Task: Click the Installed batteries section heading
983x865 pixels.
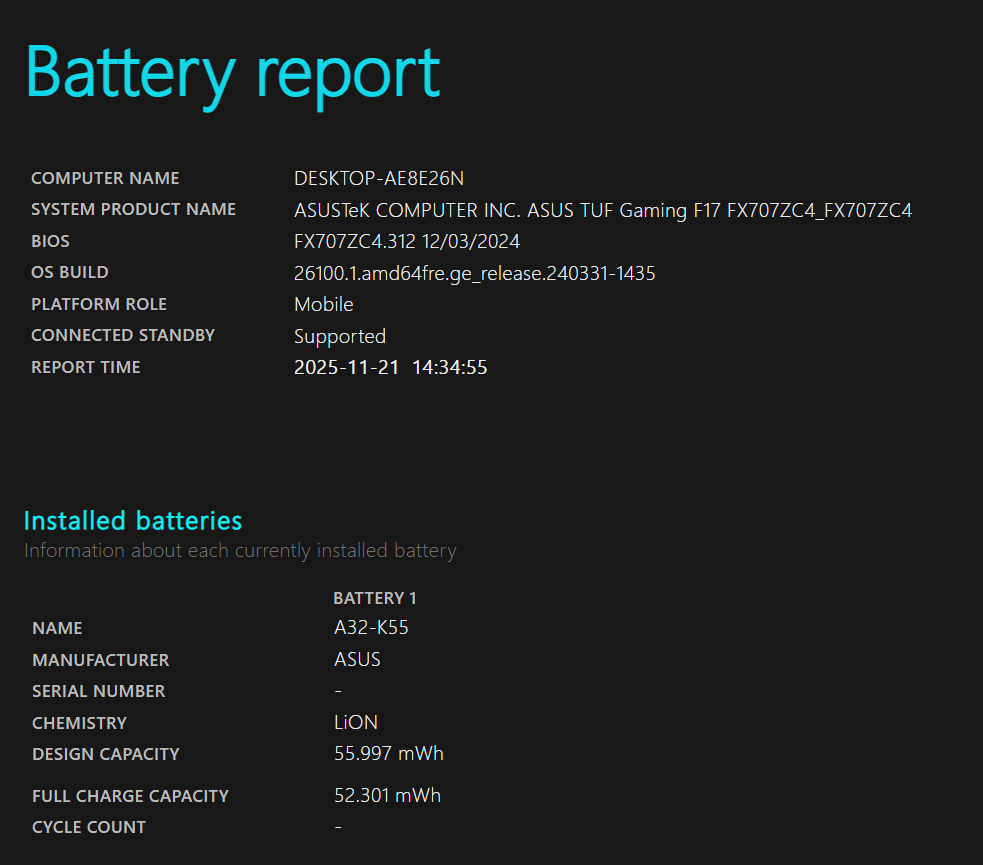Action: 132,521
